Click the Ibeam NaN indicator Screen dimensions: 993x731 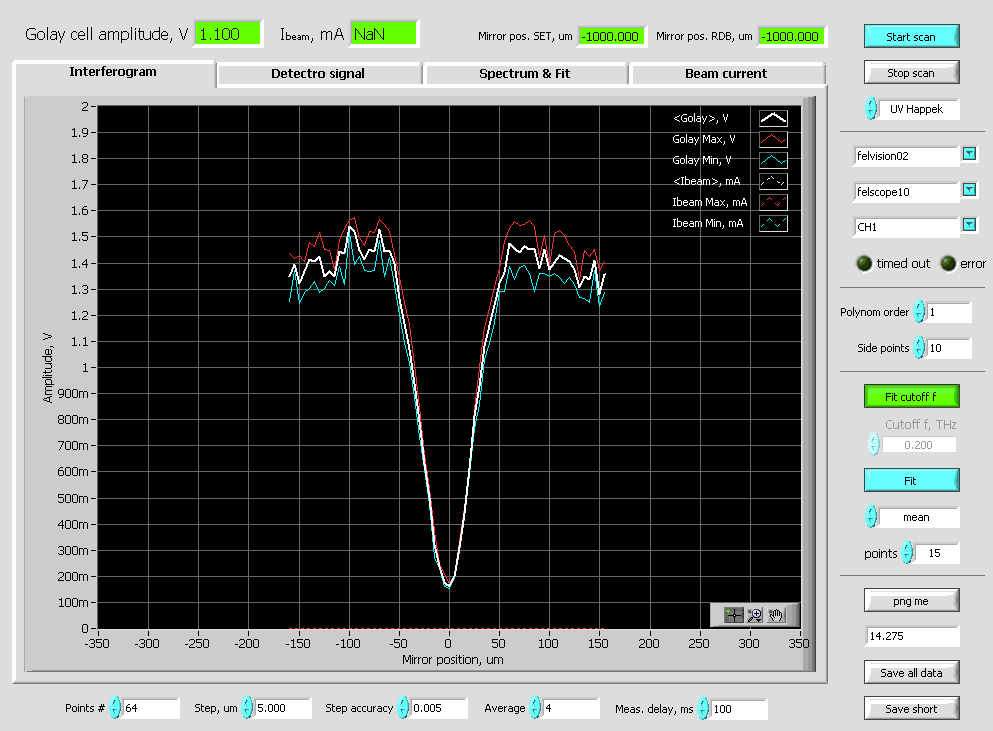point(384,34)
